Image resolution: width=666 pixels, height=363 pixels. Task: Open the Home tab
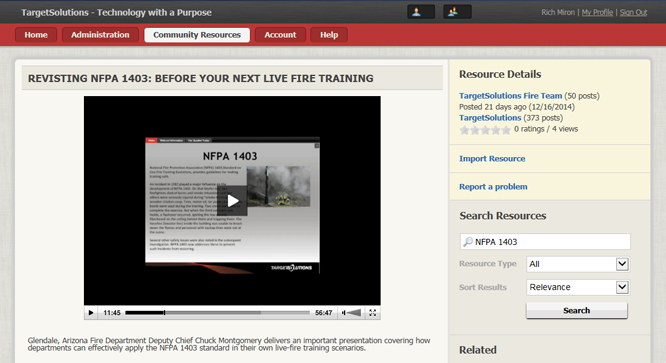coord(36,35)
